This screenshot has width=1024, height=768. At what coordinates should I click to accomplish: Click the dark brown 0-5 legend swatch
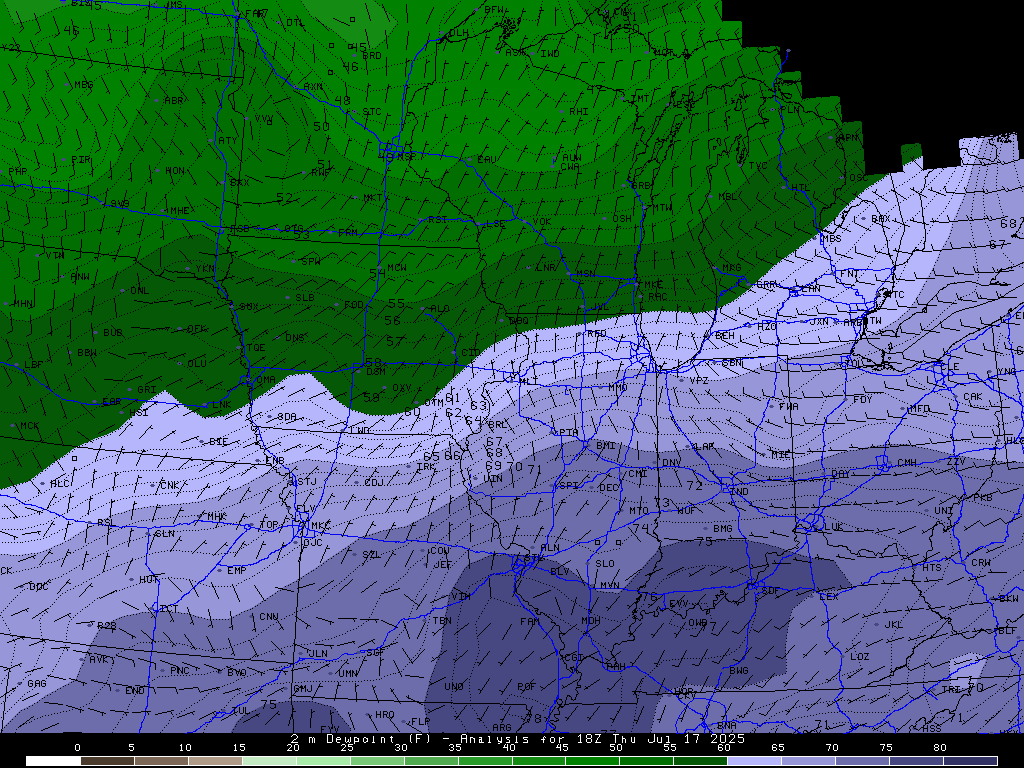tap(107, 761)
